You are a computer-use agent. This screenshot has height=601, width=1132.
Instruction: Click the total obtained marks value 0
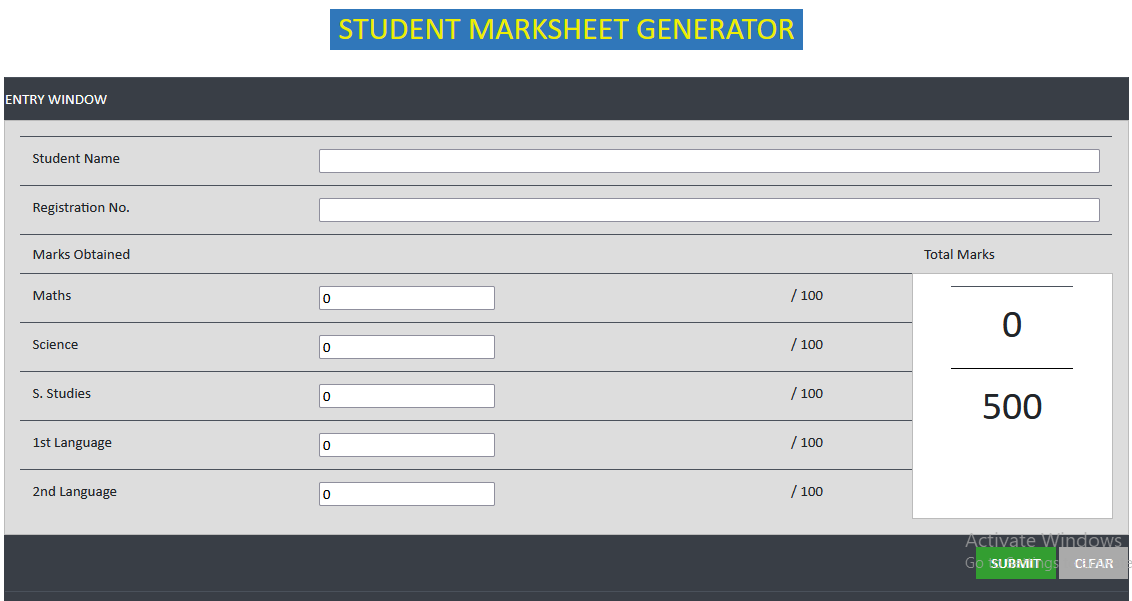point(1012,326)
